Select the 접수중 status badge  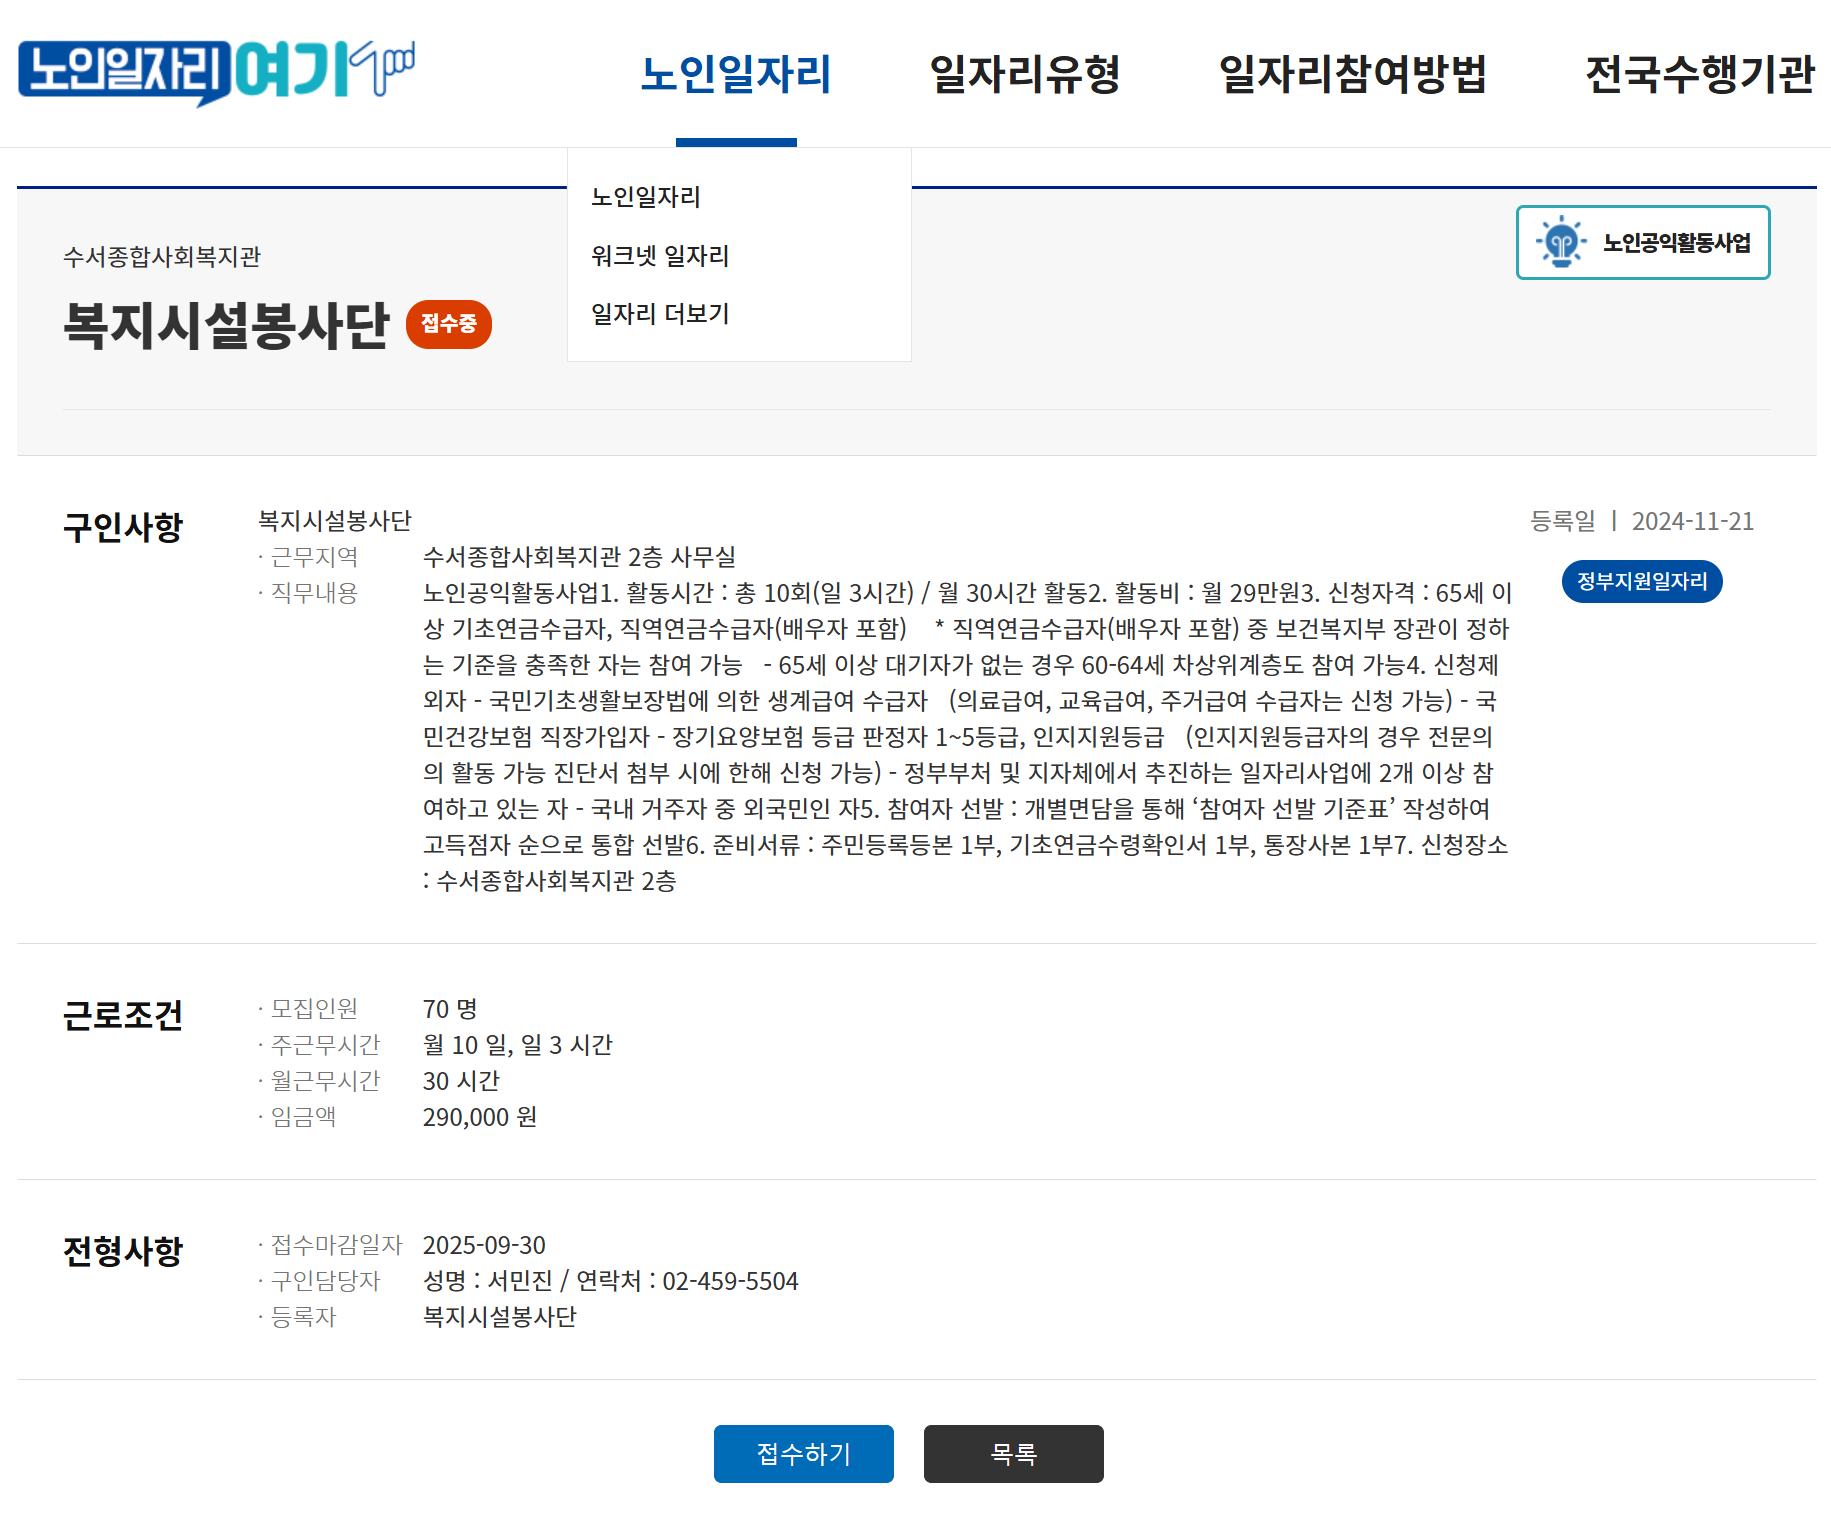point(447,323)
